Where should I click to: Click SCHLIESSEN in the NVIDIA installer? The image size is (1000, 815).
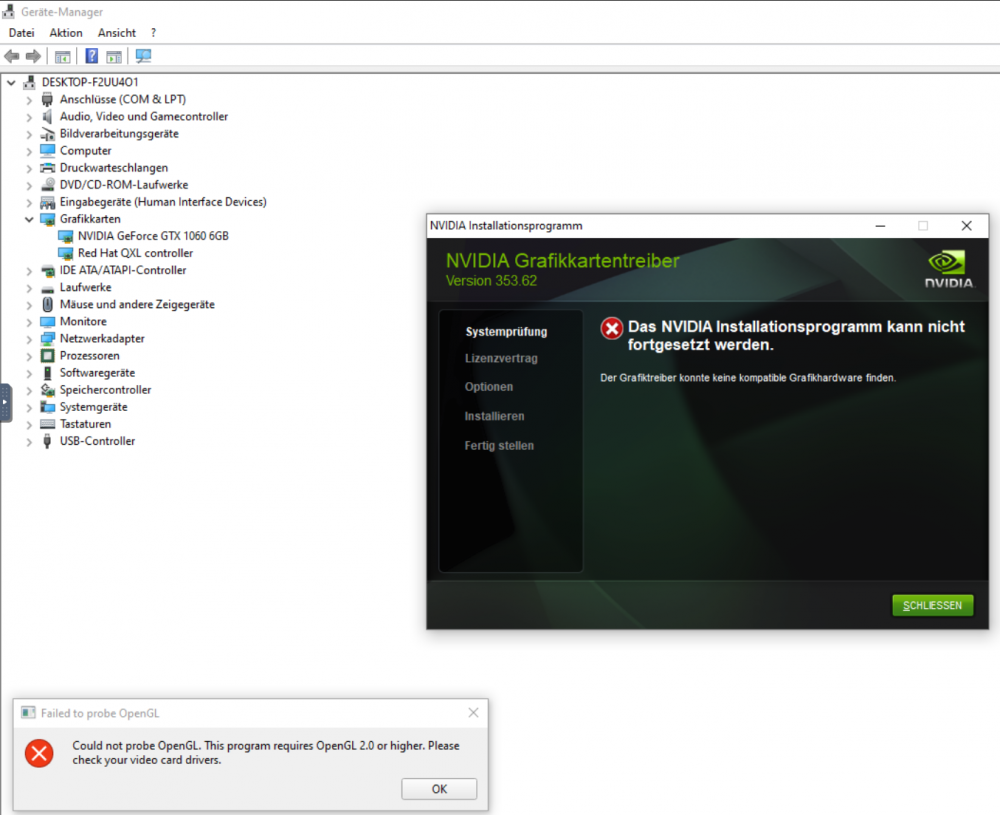point(932,605)
